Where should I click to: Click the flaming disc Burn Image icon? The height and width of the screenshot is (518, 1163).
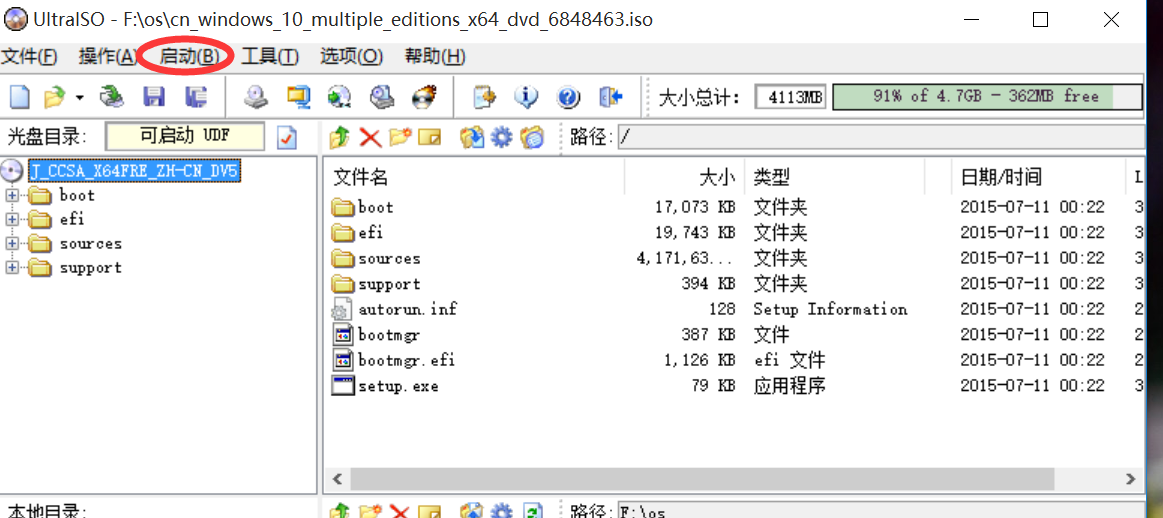(x=424, y=96)
